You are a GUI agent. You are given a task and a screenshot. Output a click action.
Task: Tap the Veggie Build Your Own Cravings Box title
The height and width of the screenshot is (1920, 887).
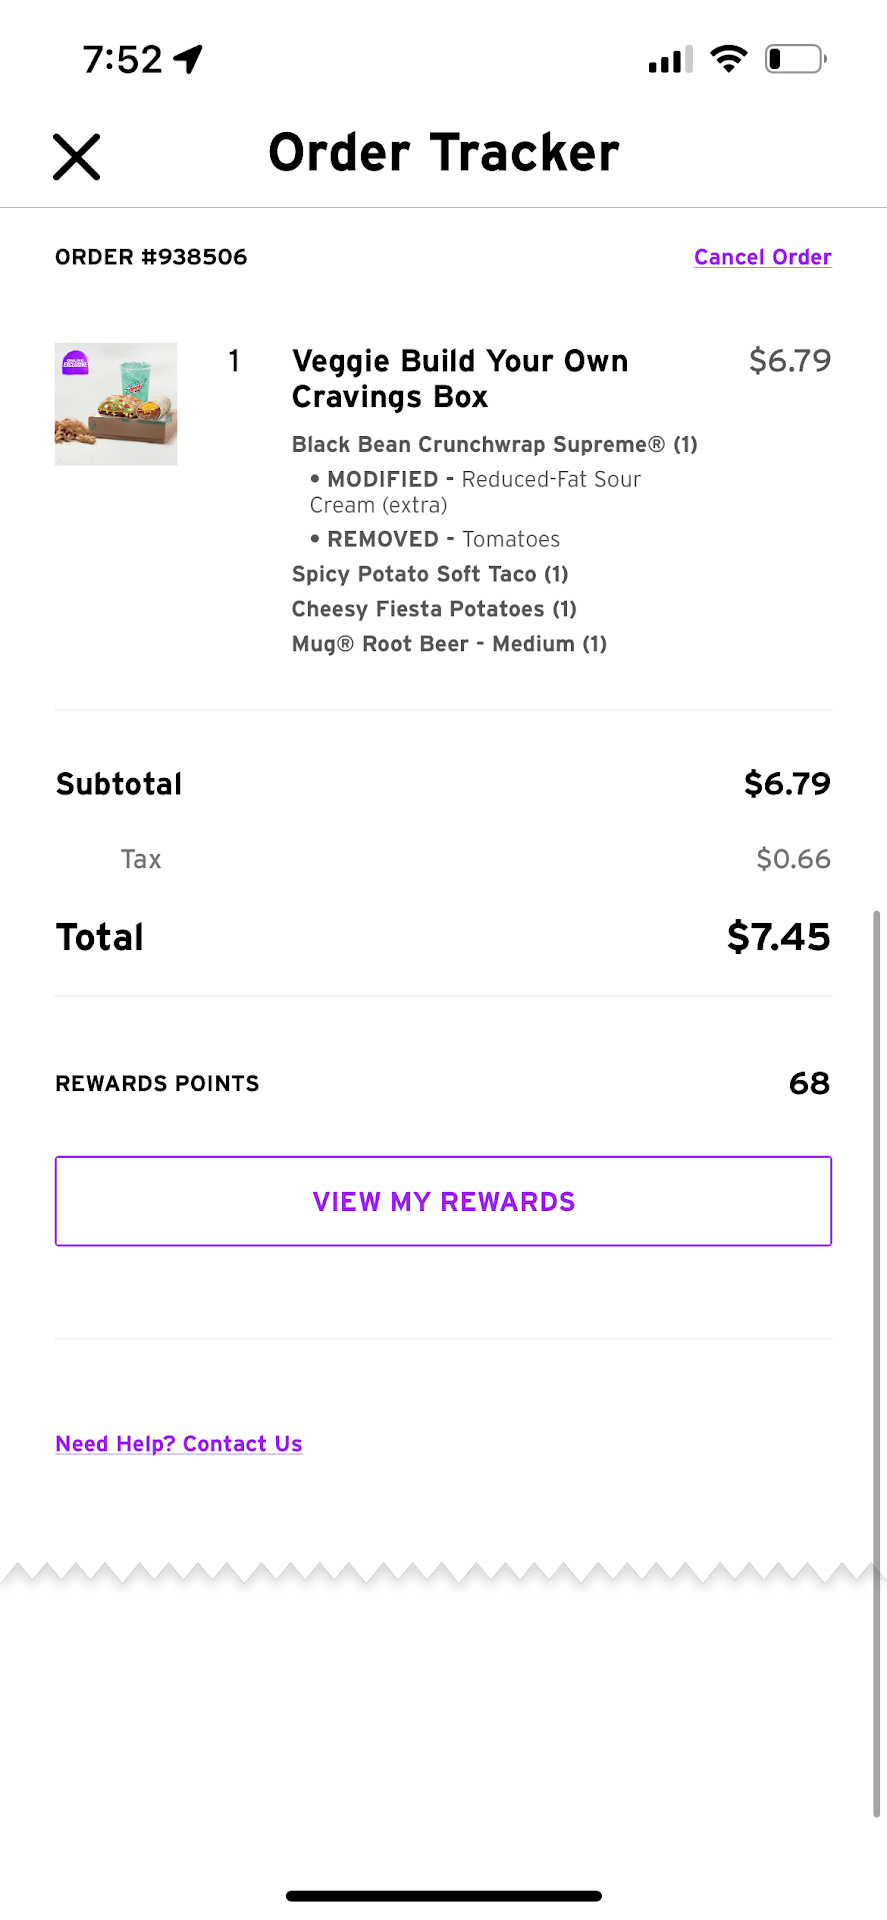(x=460, y=378)
